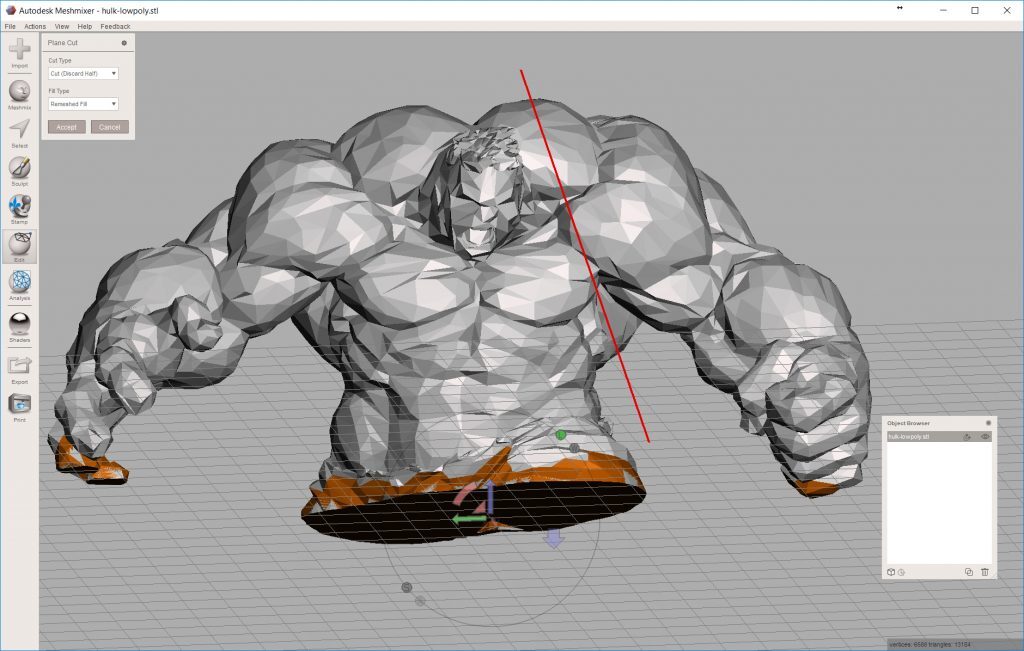Image resolution: width=1024 pixels, height=651 pixels.
Task: Click the Object Browser title text
Action: point(908,423)
